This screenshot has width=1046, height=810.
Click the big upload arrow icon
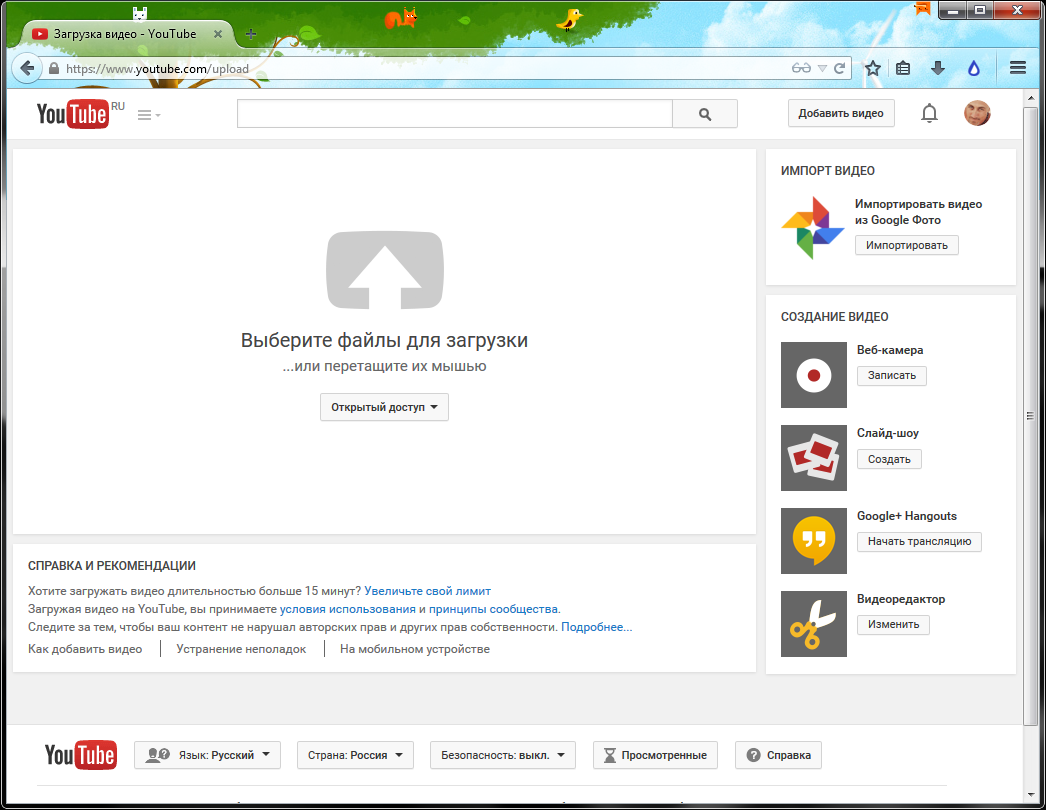pos(385,270)
